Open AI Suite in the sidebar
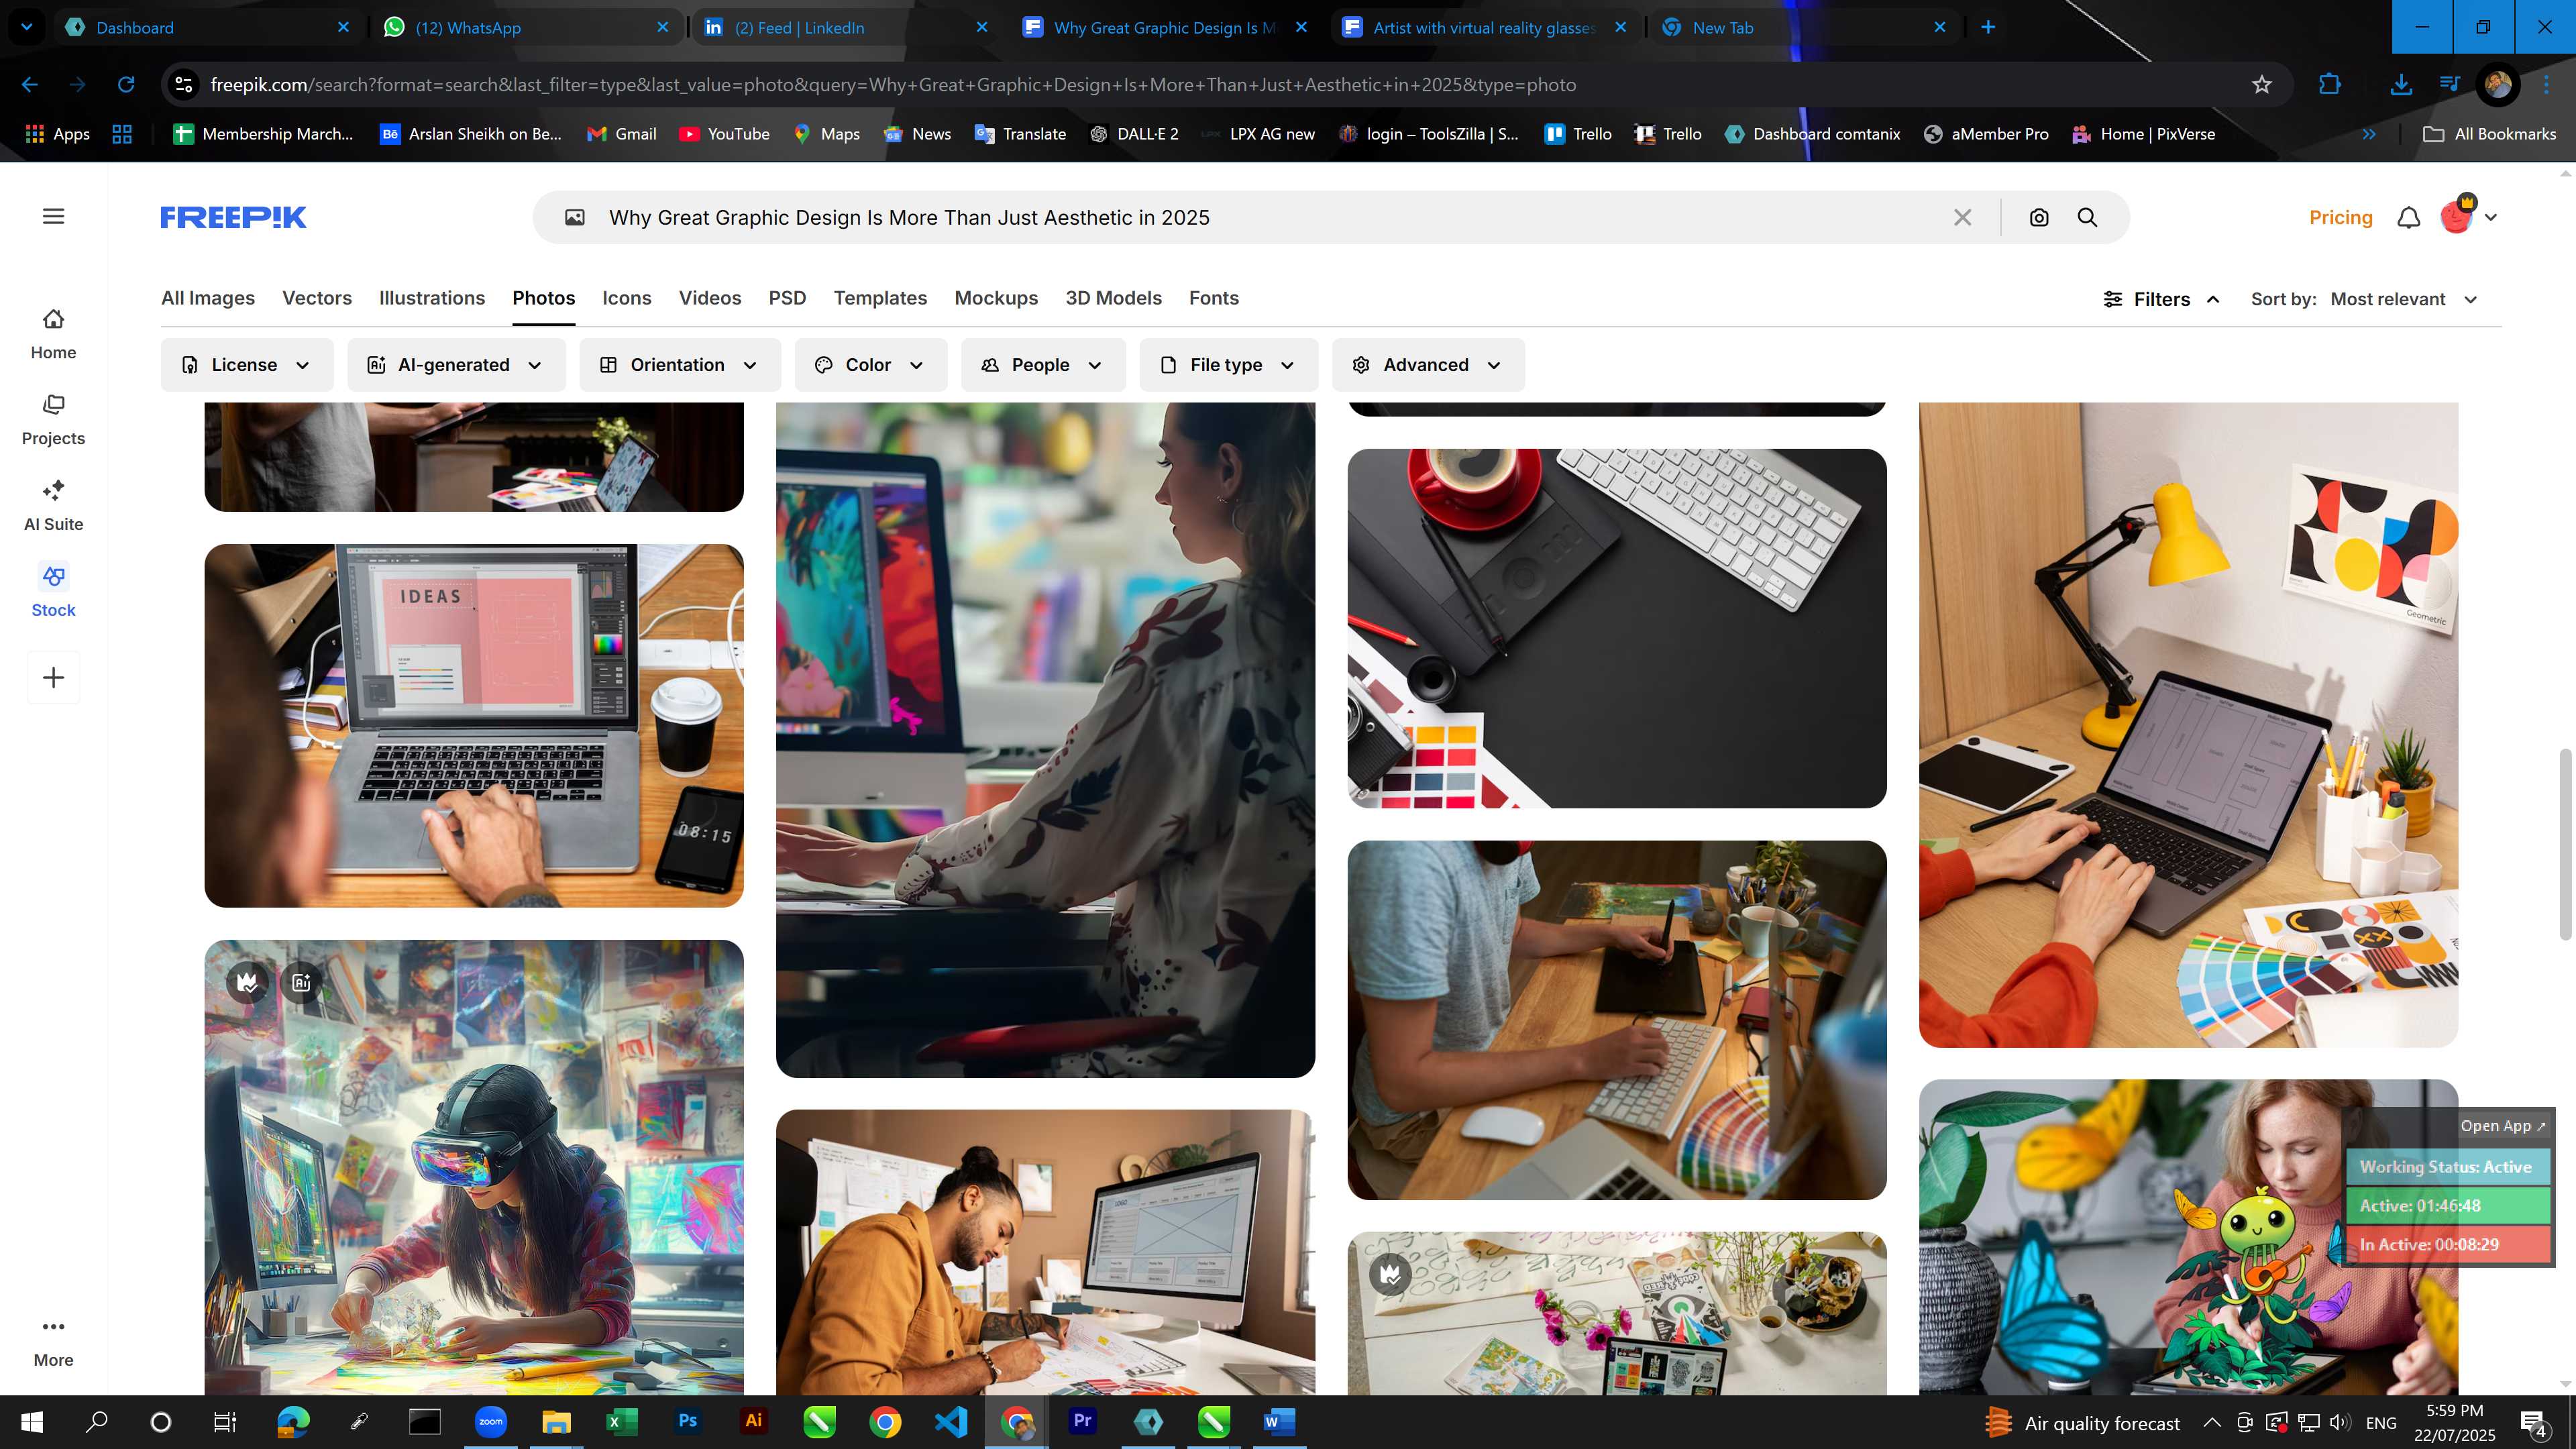The image size is (2576, 1449). tap(53, 506)
